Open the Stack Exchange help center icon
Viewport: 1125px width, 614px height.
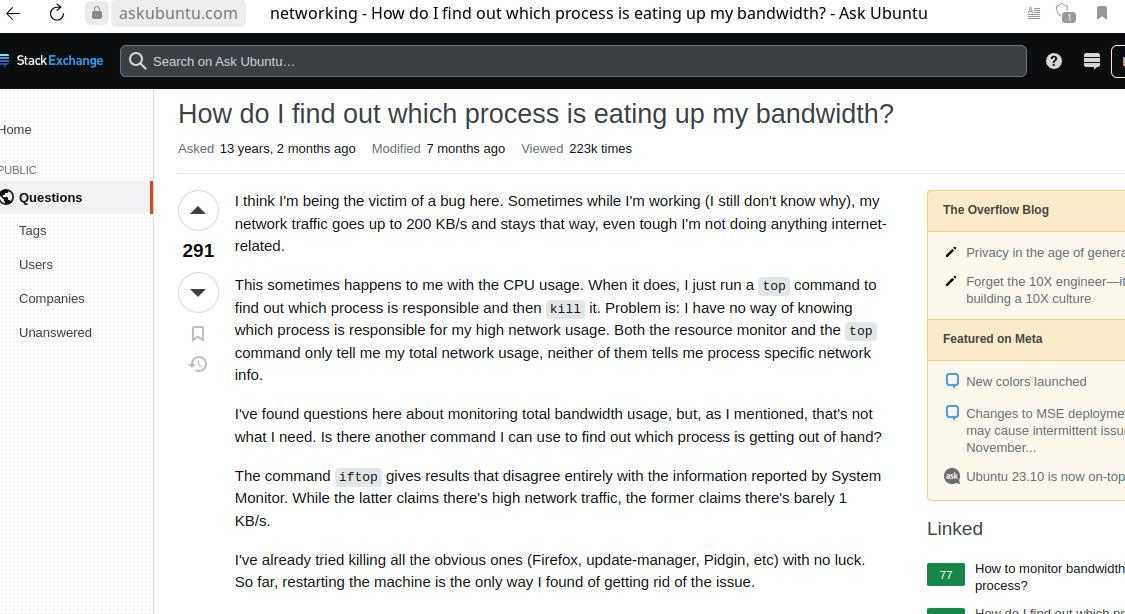tap(1053, 61)
